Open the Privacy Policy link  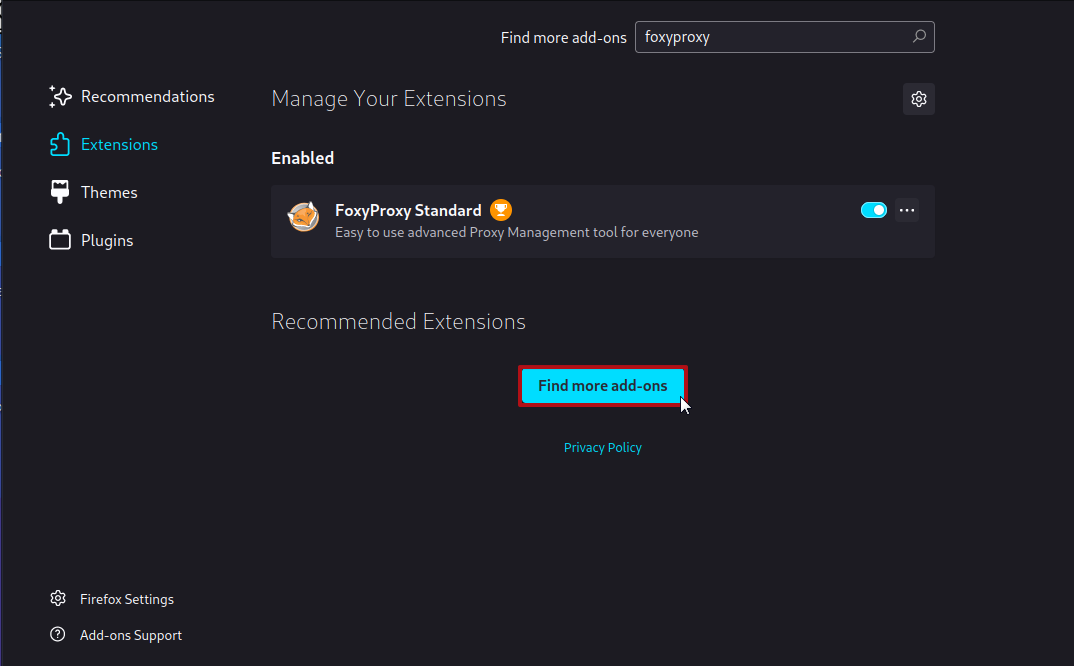click(603, 447)
